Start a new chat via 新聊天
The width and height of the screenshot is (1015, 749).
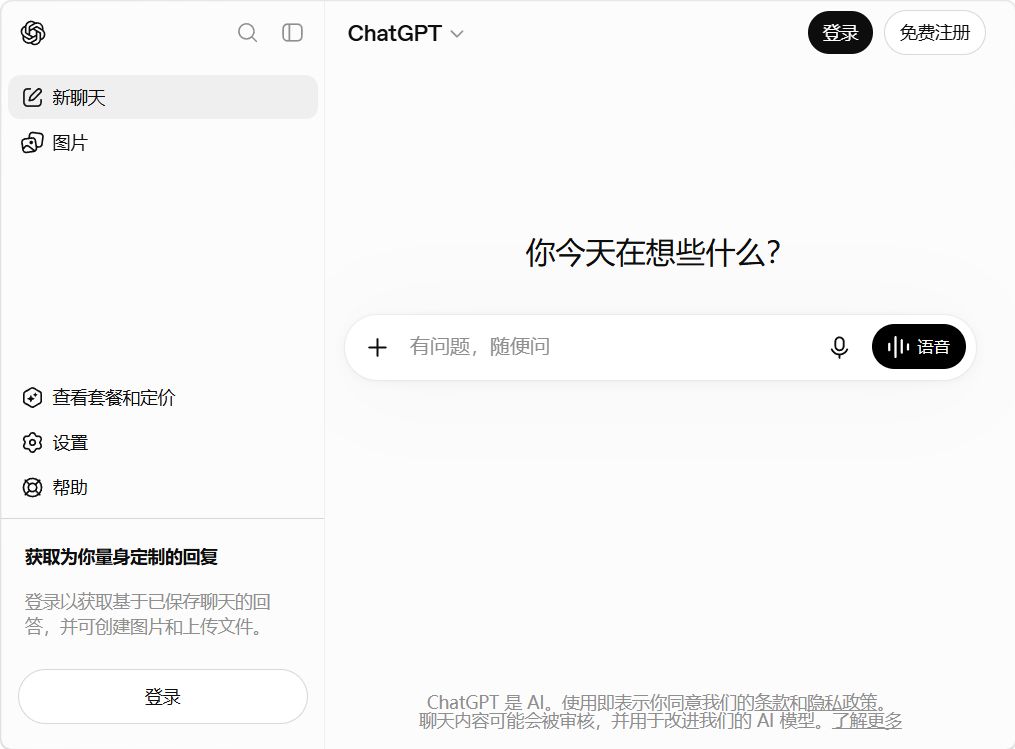163,97
